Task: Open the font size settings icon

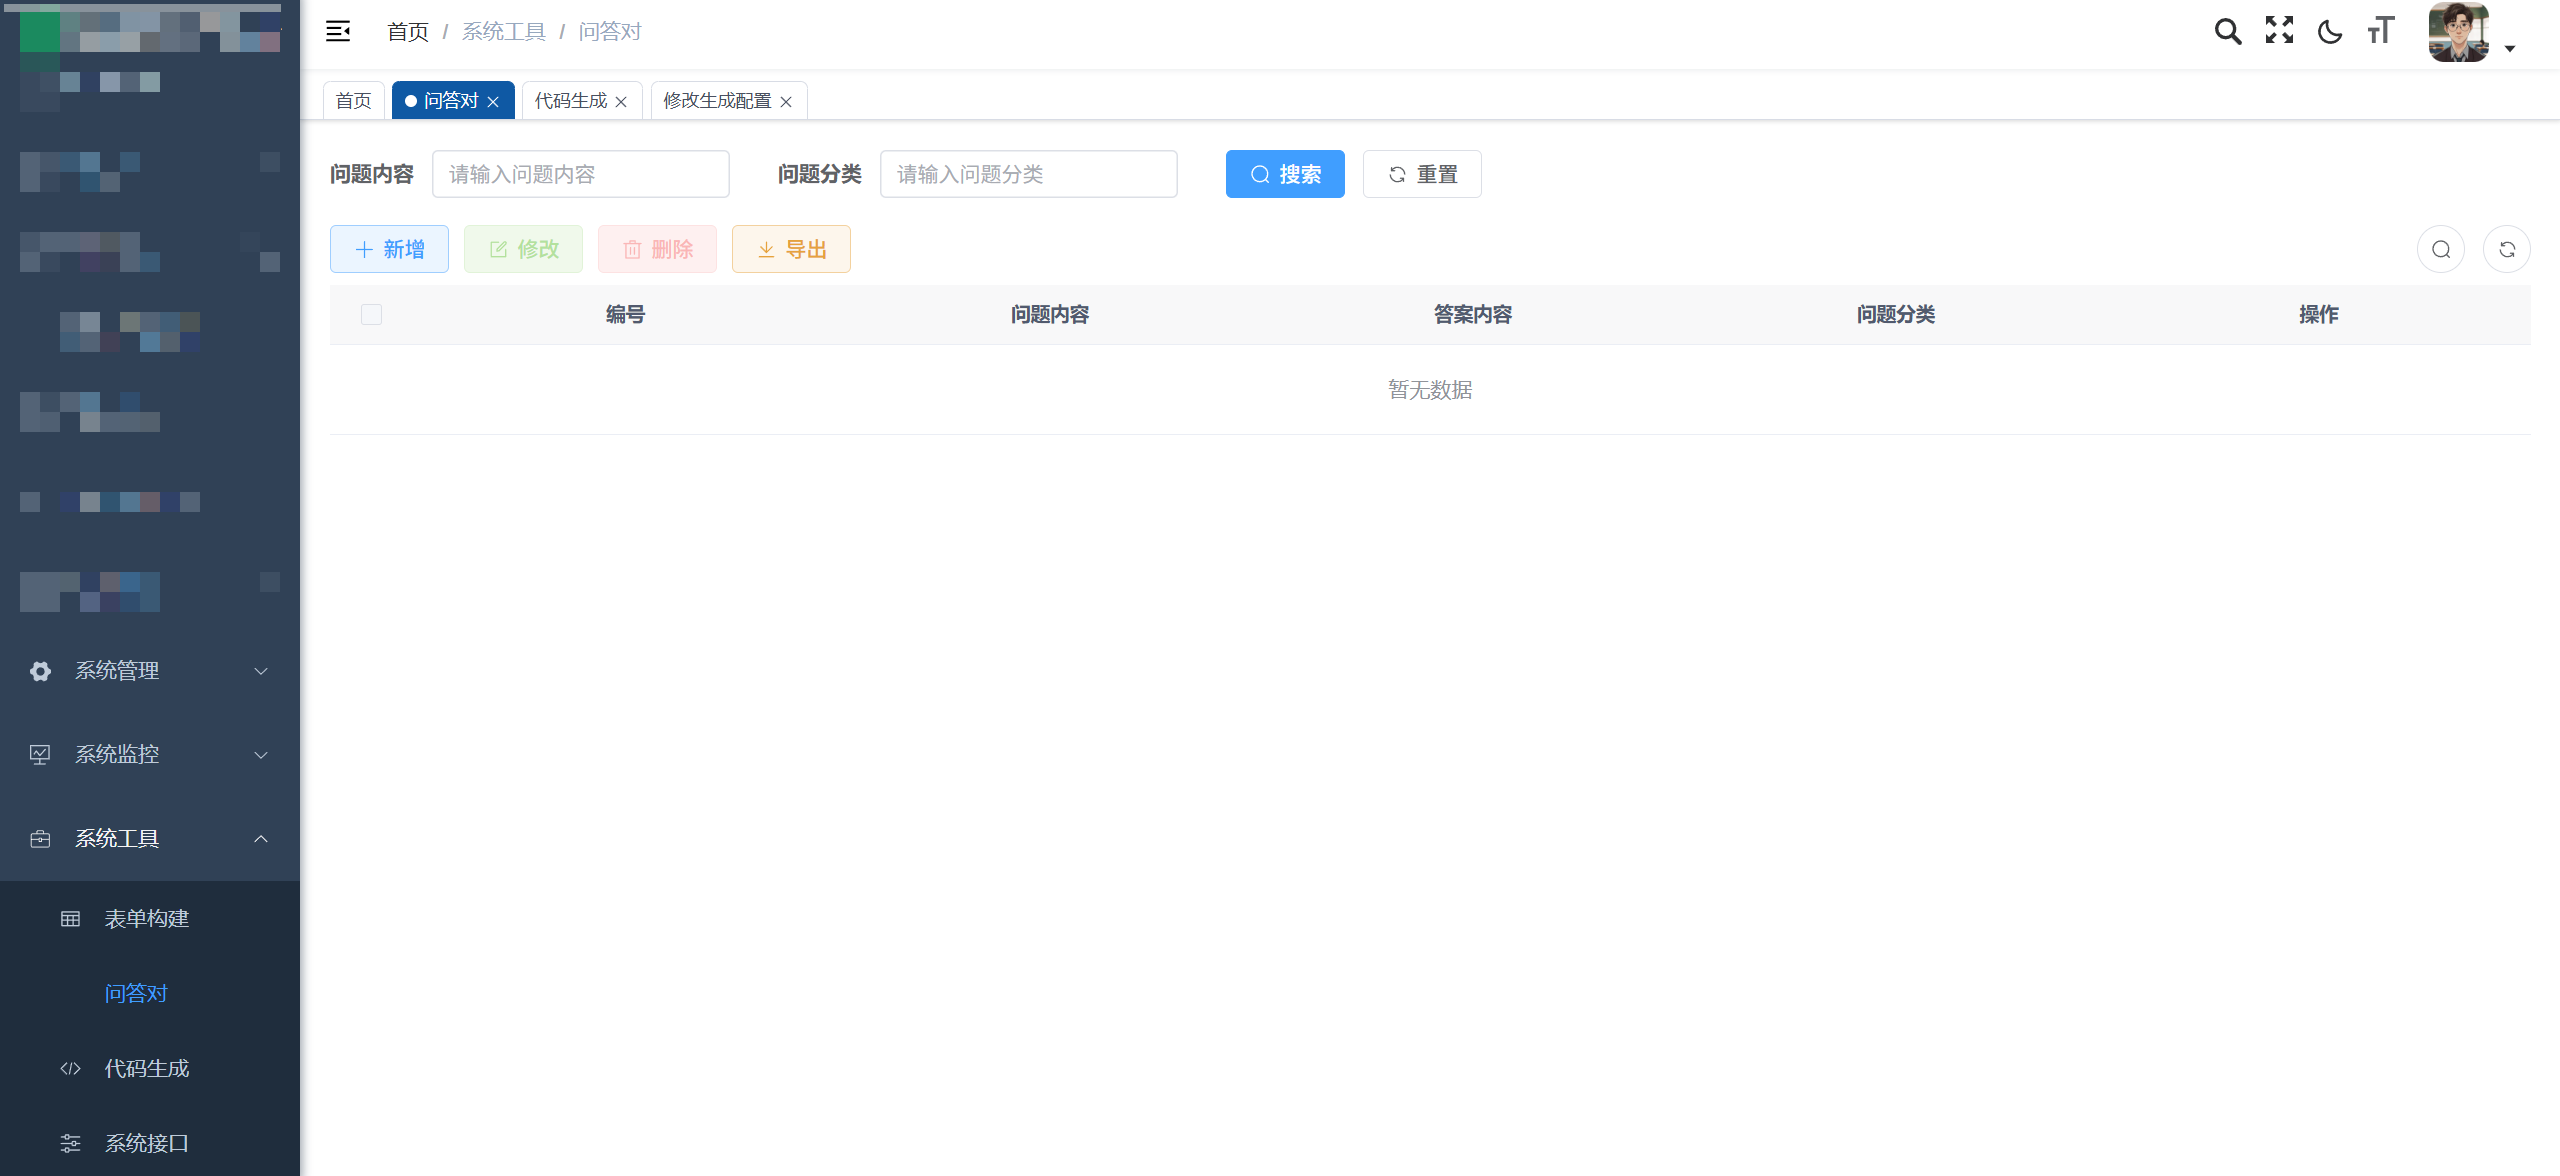Action: coord(2381,31)
